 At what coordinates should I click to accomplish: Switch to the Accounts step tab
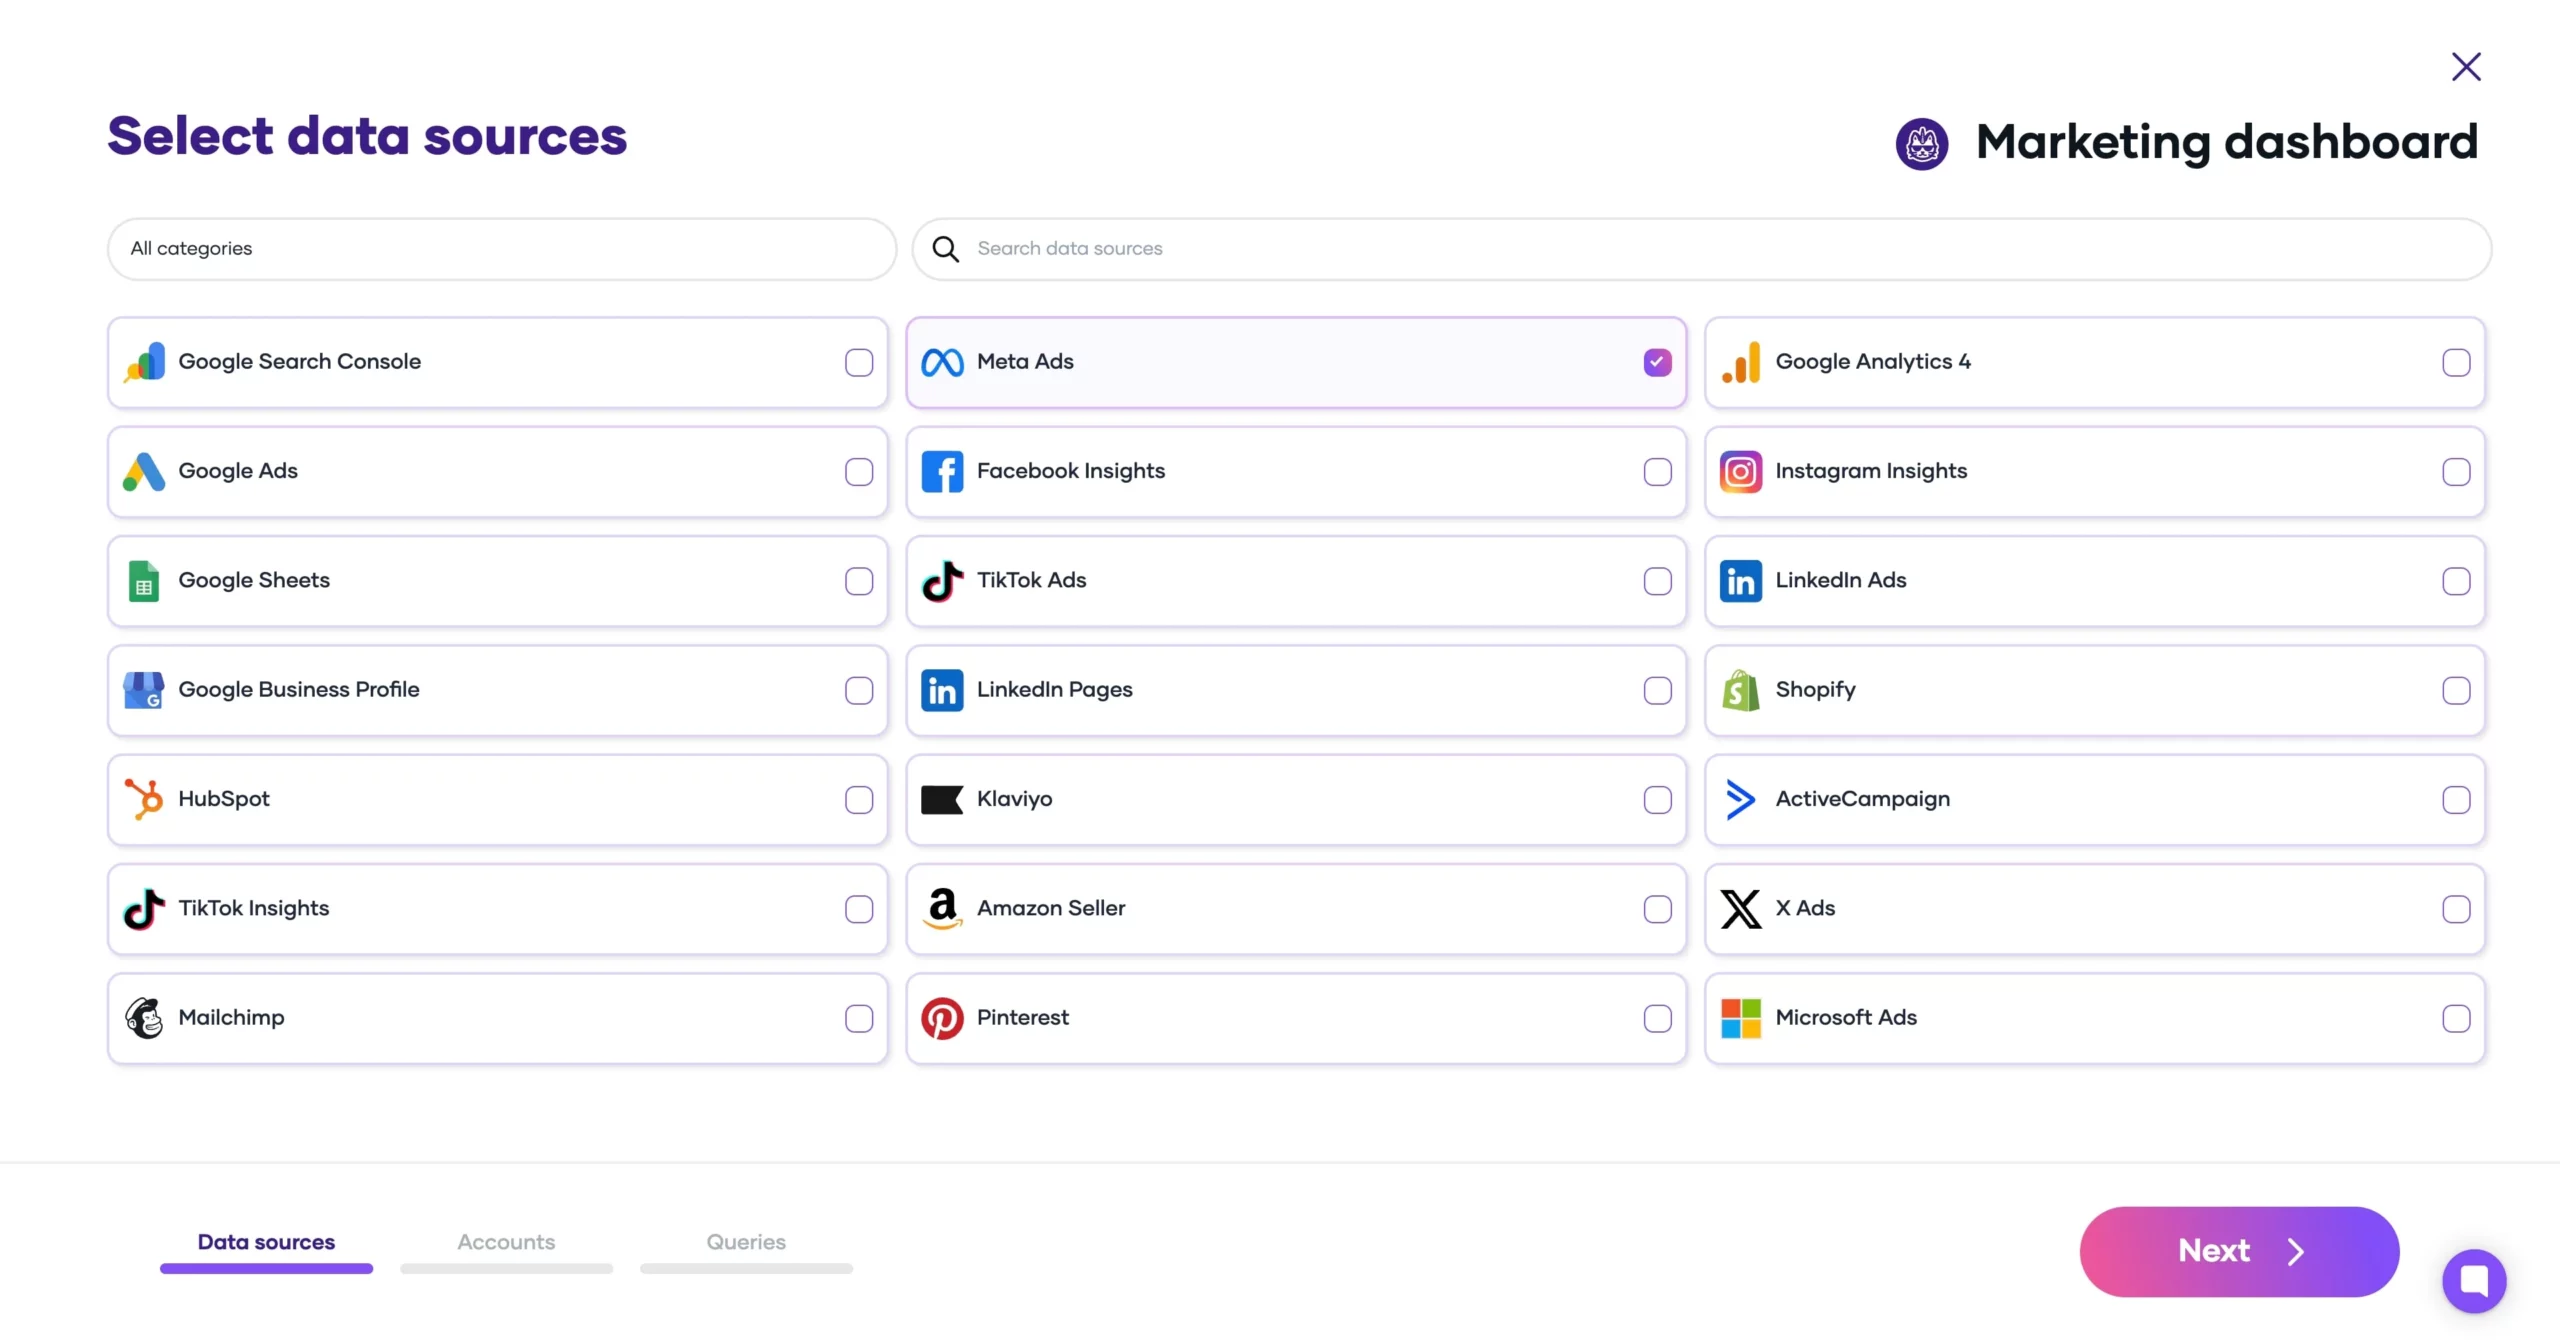(506, 1242)
